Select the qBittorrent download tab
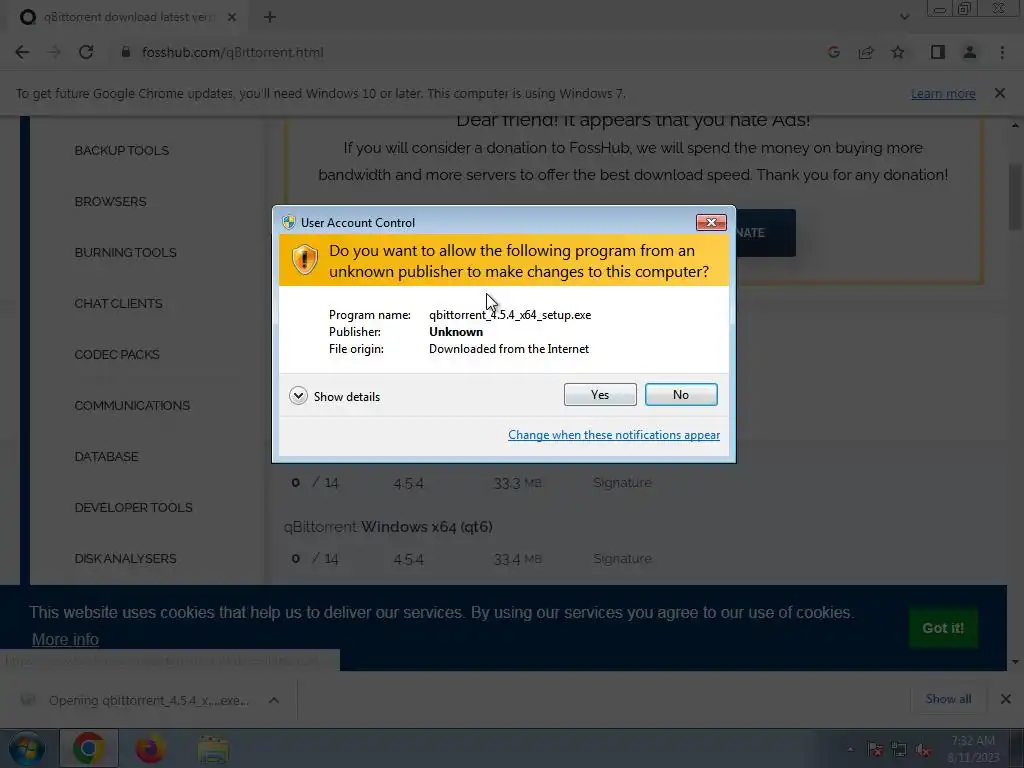 pos(127,17)
